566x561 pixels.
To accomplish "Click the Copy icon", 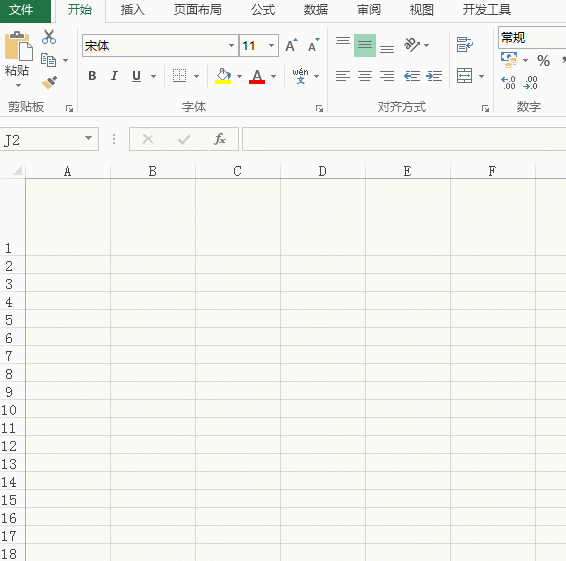I will point(48,60).
